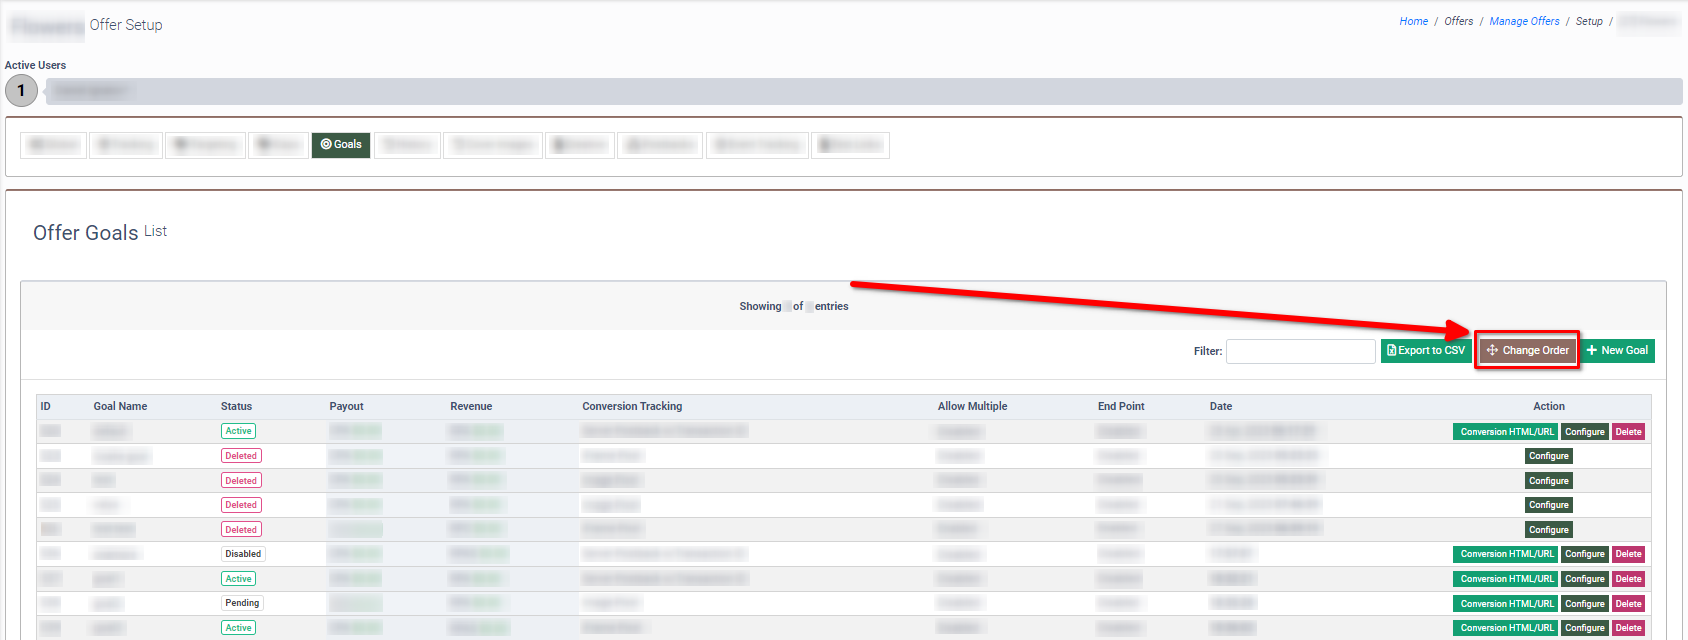
Task: Click the plus icon for New Goal
Action: click(x=1592, y=351)
